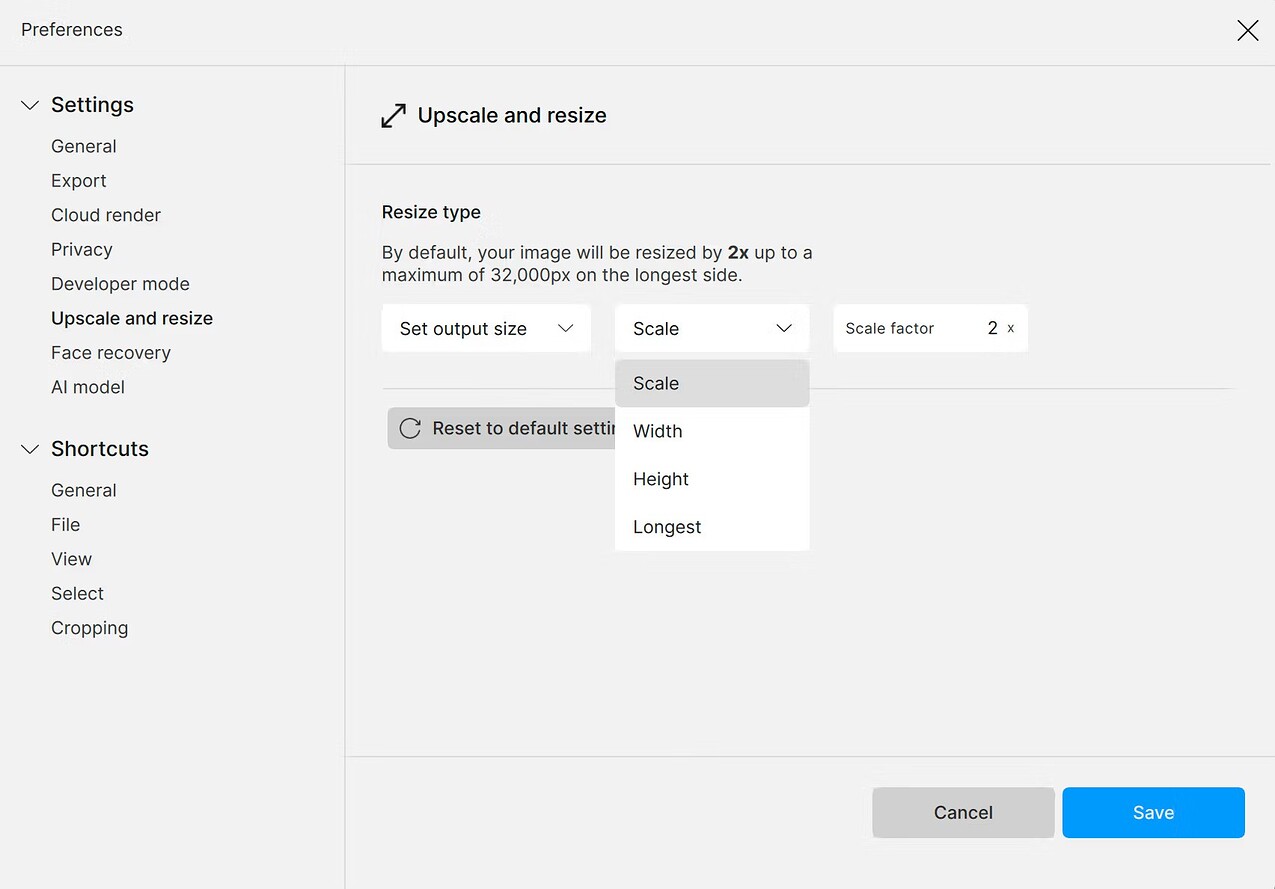Open General under Settings
The height and width of the screenshot is (889, 1275).
(x=84, y=146)
